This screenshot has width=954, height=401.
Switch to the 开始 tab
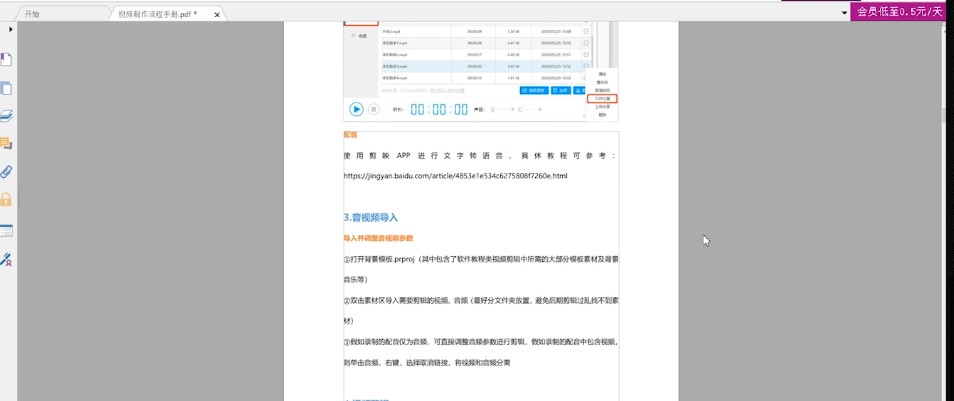pos(33,14)
